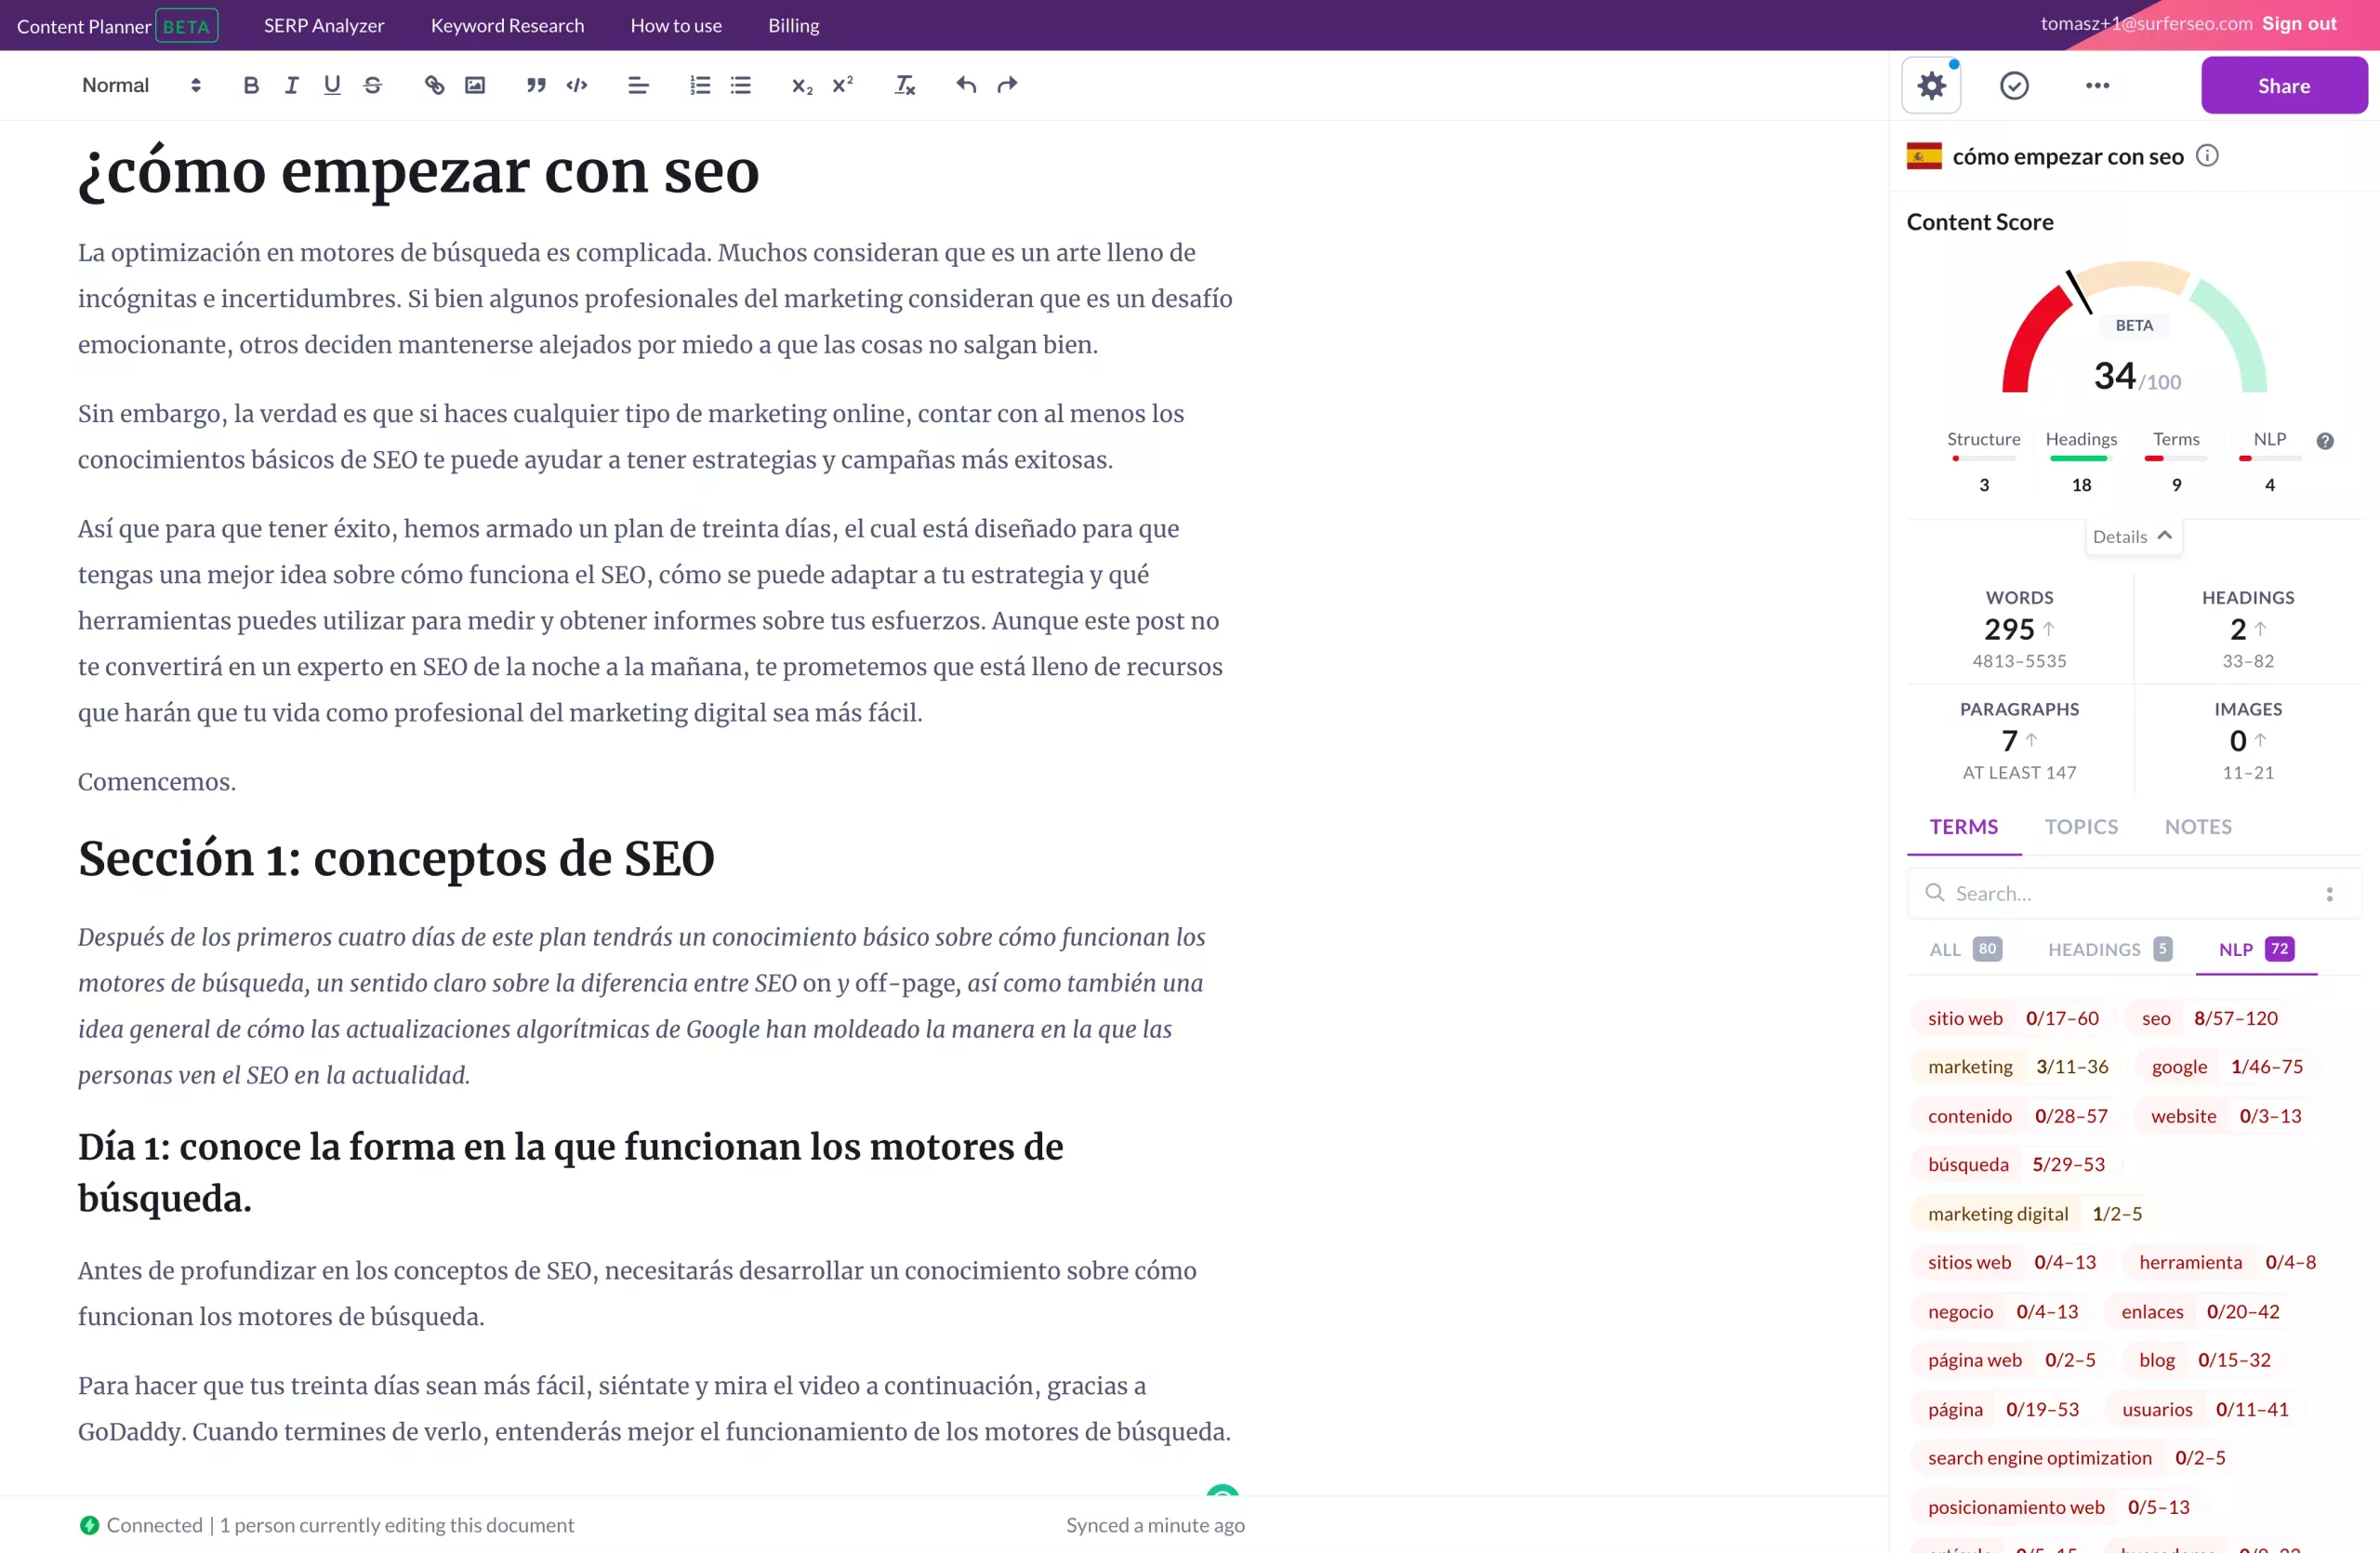The image size is (2380, 1553).
Task: Collapse the Details panel
Action: click(x=2132, y=536)
